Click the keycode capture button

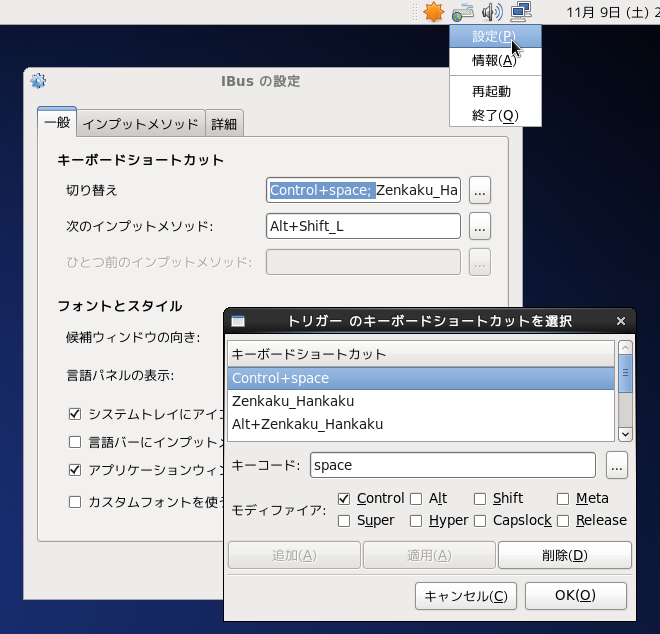pyautogui.click(x=617, y=465)
